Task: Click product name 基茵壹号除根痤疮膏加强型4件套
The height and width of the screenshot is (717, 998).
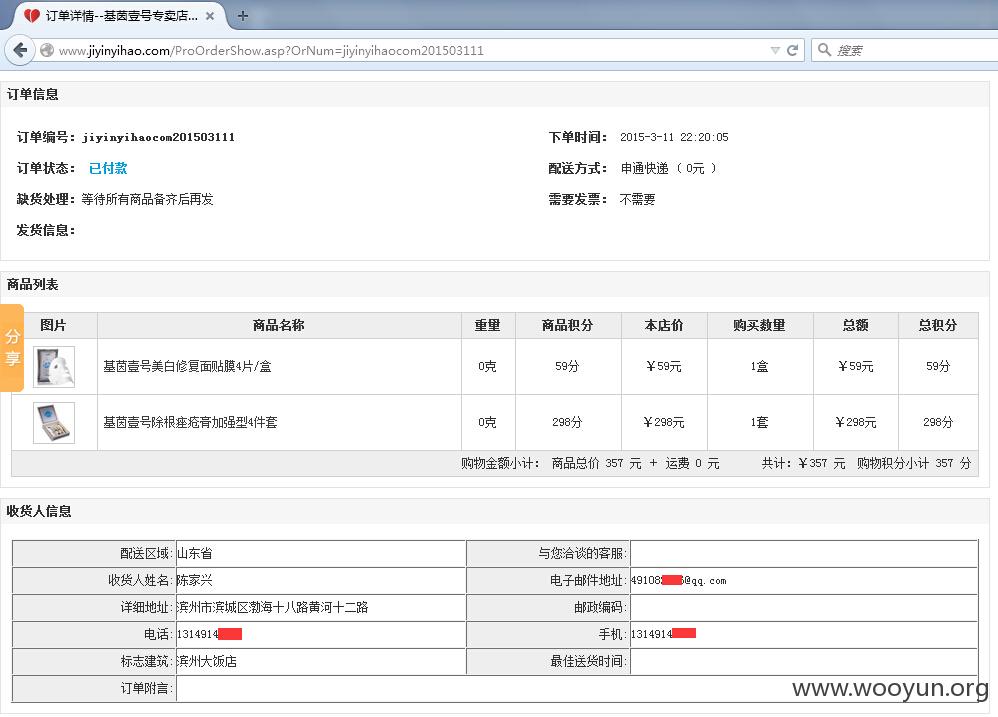Action: coord(190,422)
